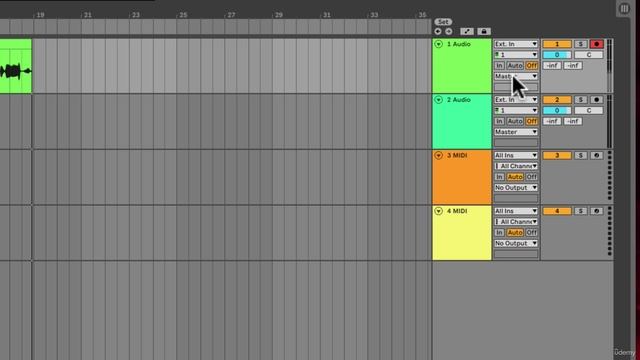This screenshot has height=360, width=640.
Task: Collapse the 4 MIDI track with its triangle
Action: pos(438,211)
